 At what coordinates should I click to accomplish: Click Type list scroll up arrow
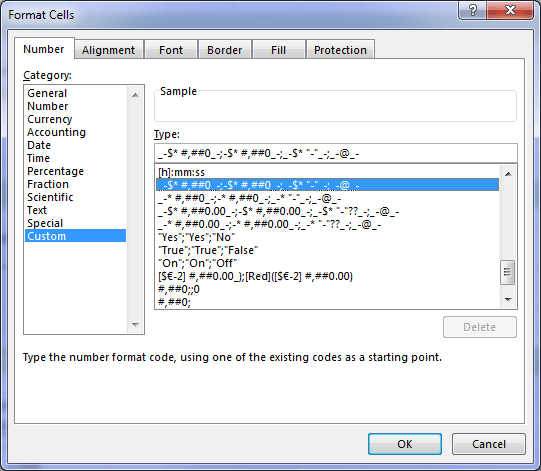pyautogui.click(x=508, y=174)
